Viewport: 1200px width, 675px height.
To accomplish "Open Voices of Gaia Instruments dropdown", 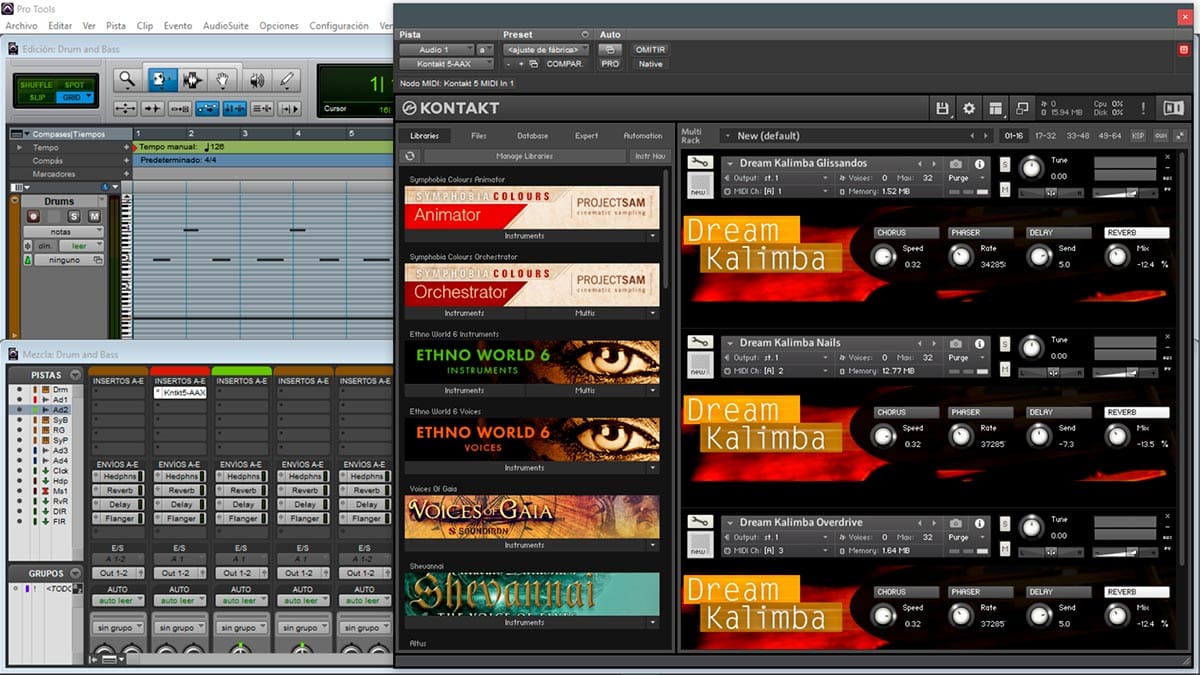I will pos(532,545).
